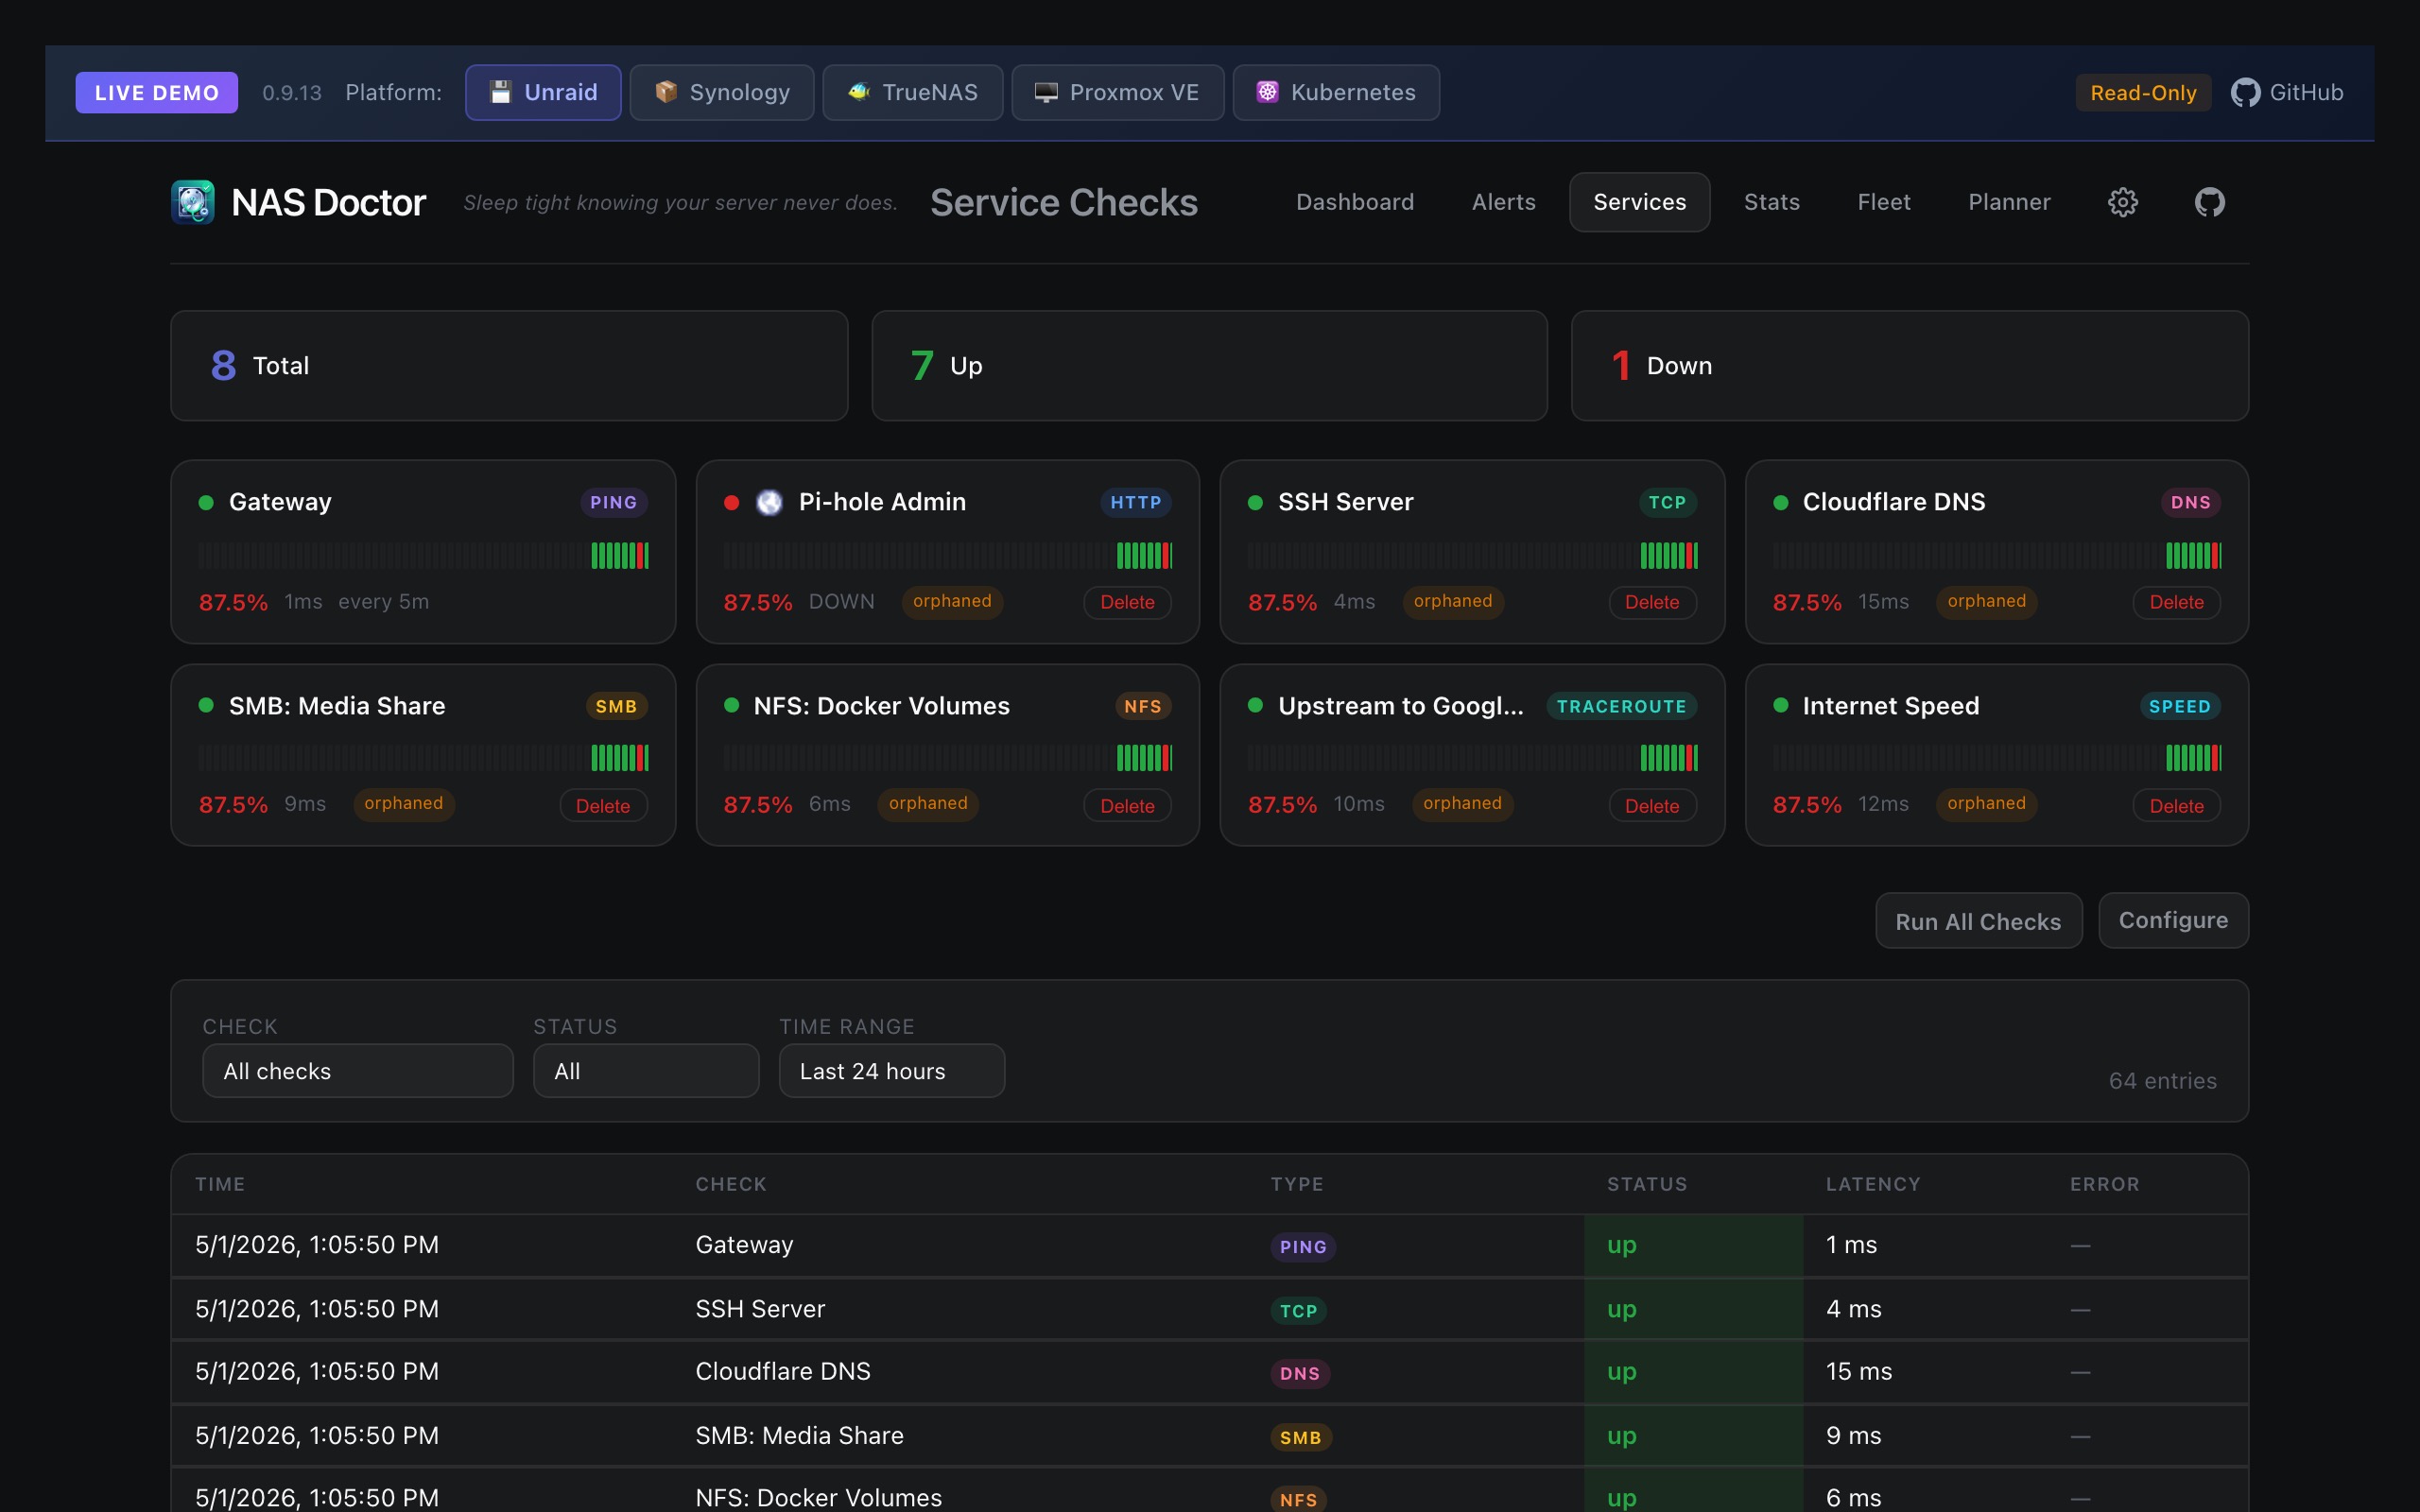Image resolution: width=2420 pixels, height=1512 pixels.
Task: Switch platform to Proxmox VE
Action: click(1117, 92)
